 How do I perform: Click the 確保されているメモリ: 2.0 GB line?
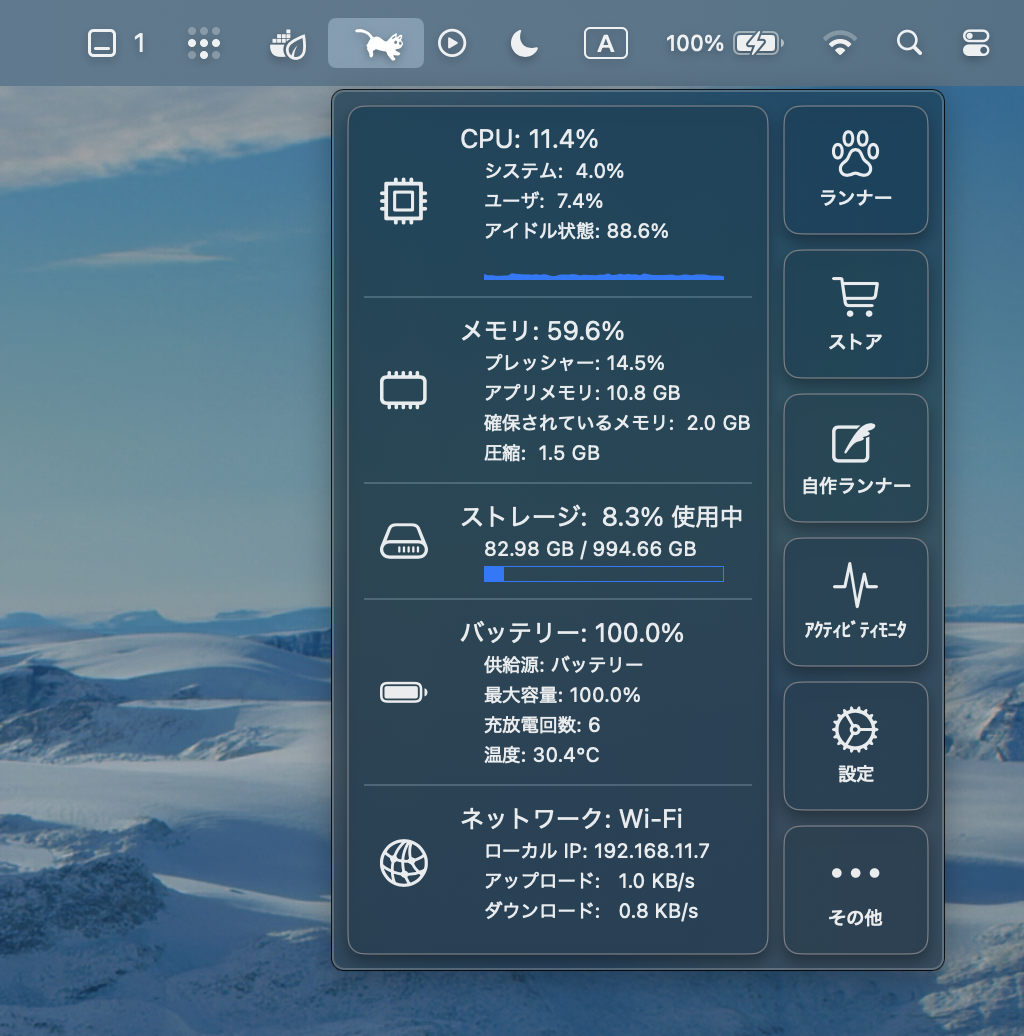(x=617, y=423)
